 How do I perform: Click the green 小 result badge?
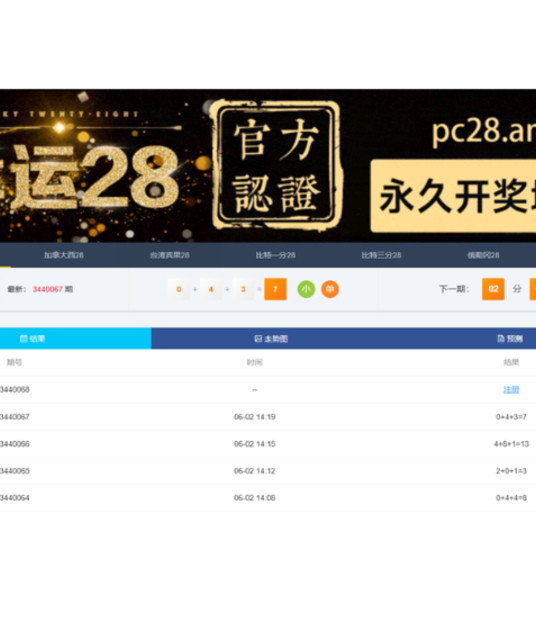[306, 289]
